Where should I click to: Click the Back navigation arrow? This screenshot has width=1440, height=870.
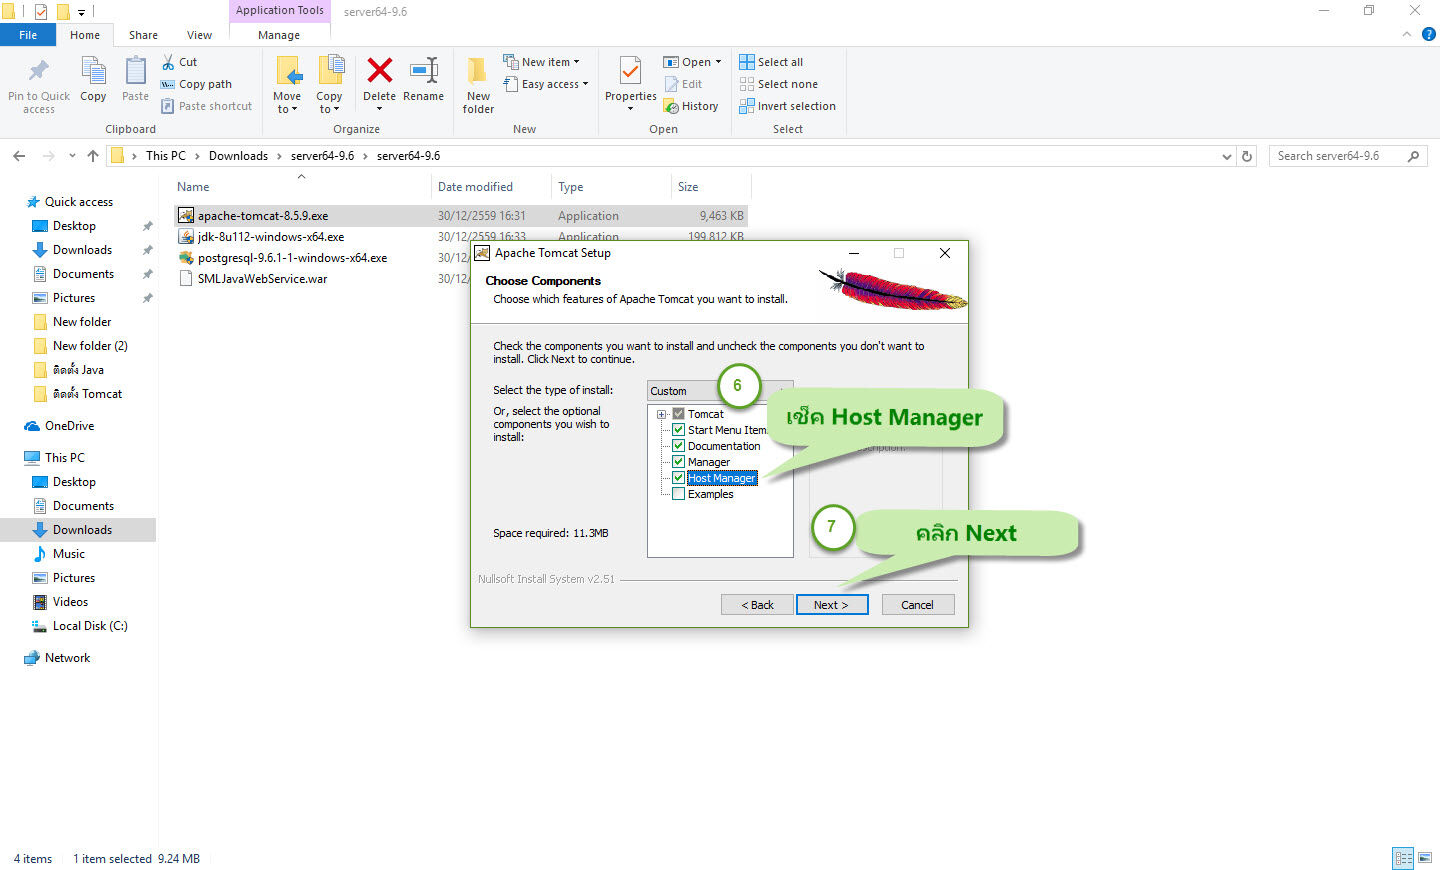(19, 156)
